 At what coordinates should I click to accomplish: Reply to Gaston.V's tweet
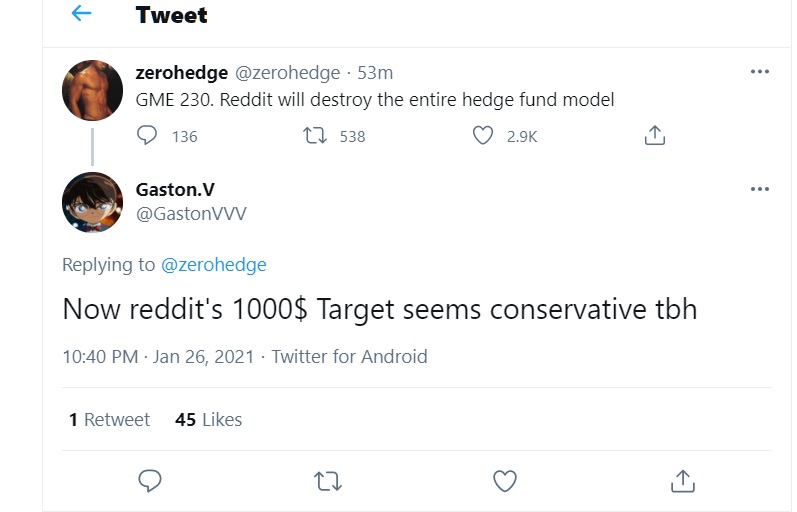click(x=149, y=481)
